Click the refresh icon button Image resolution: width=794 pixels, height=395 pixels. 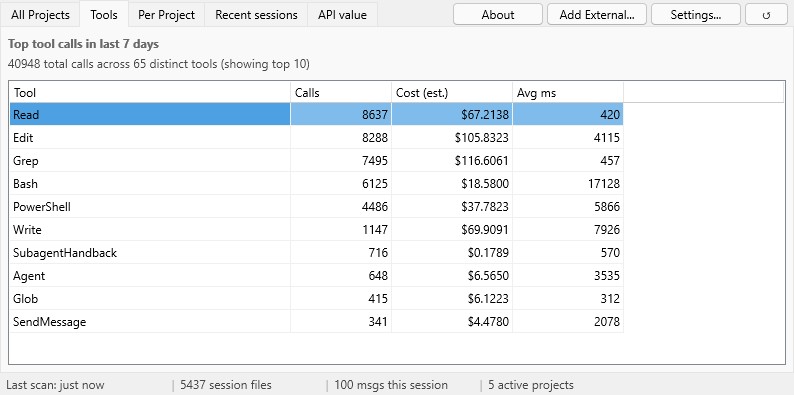point(766,14)
